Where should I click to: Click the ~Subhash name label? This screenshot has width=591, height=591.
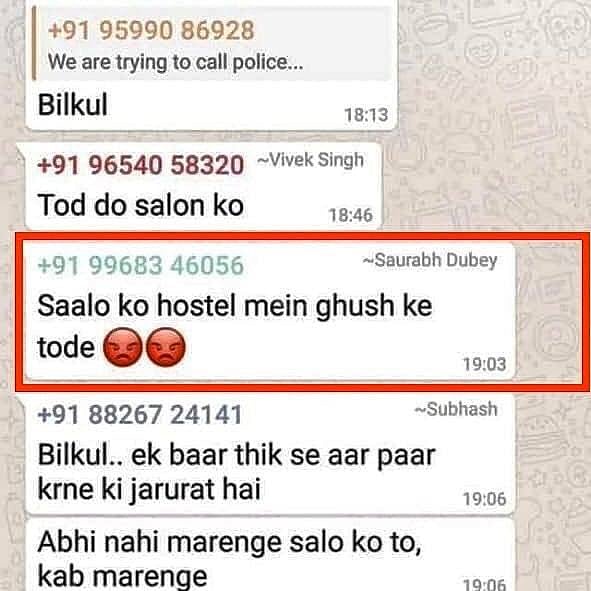[456, 409]
